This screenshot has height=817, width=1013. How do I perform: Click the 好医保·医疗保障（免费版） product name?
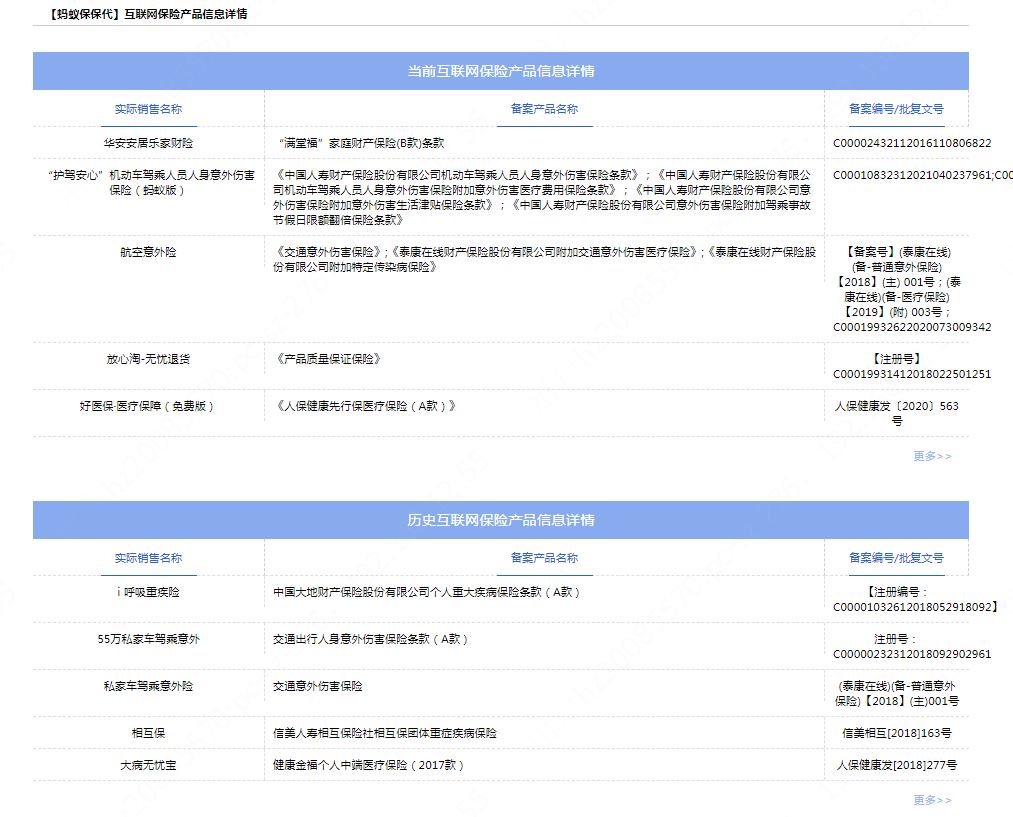(149, 406)
